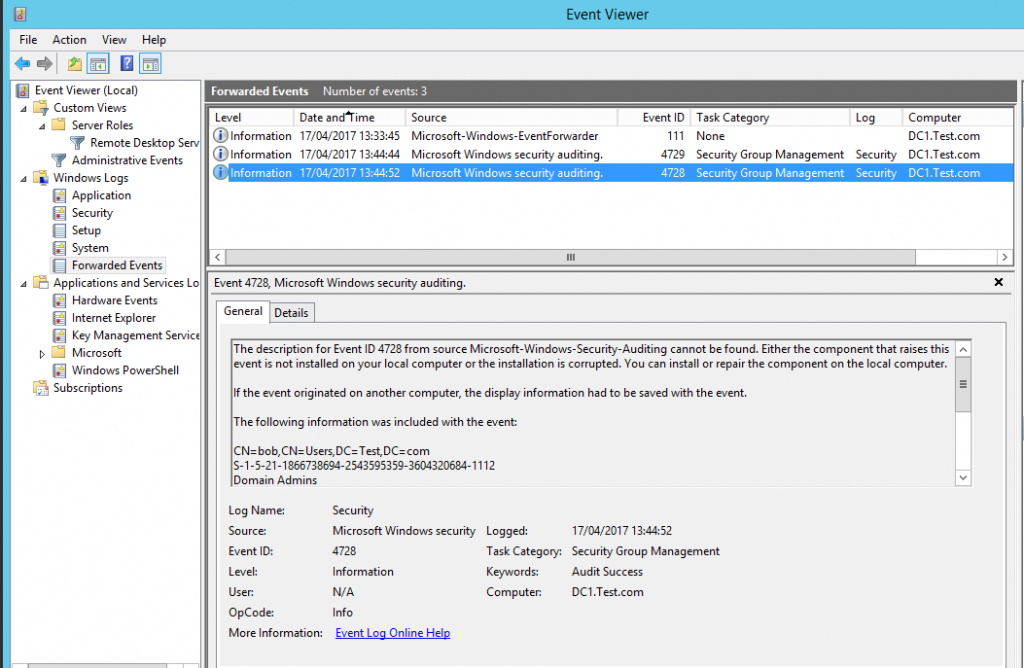Screen dimensions: 1024x668
Task: Close the event preview pane
Action: [x=999, y=282]
